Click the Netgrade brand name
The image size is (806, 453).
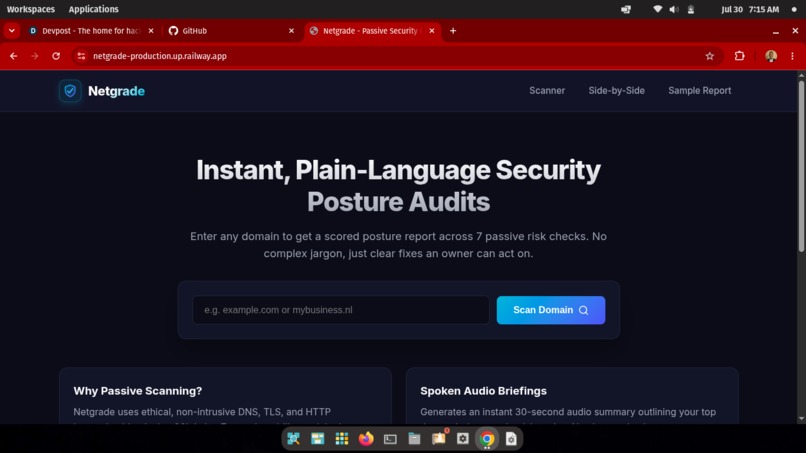[x=116, y=91]
